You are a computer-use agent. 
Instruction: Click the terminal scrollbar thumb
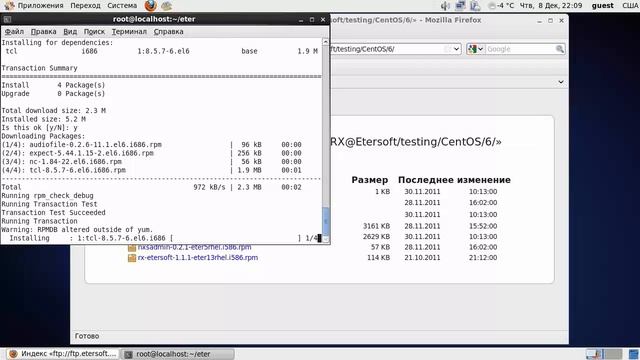[x=325, y=221]
